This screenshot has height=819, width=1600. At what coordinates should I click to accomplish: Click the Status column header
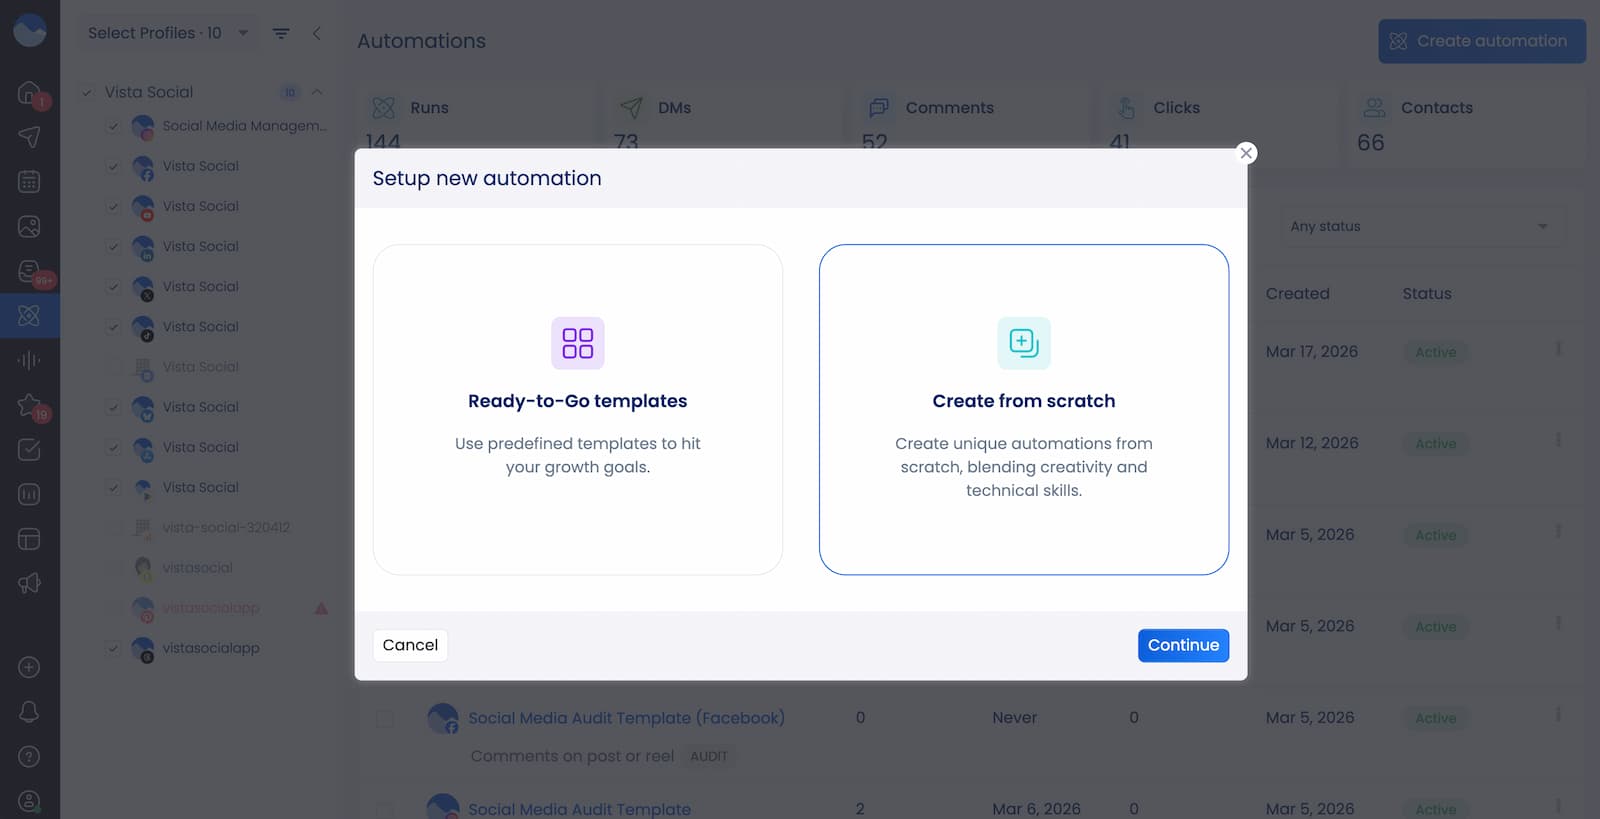click(x=1426, y=293)
